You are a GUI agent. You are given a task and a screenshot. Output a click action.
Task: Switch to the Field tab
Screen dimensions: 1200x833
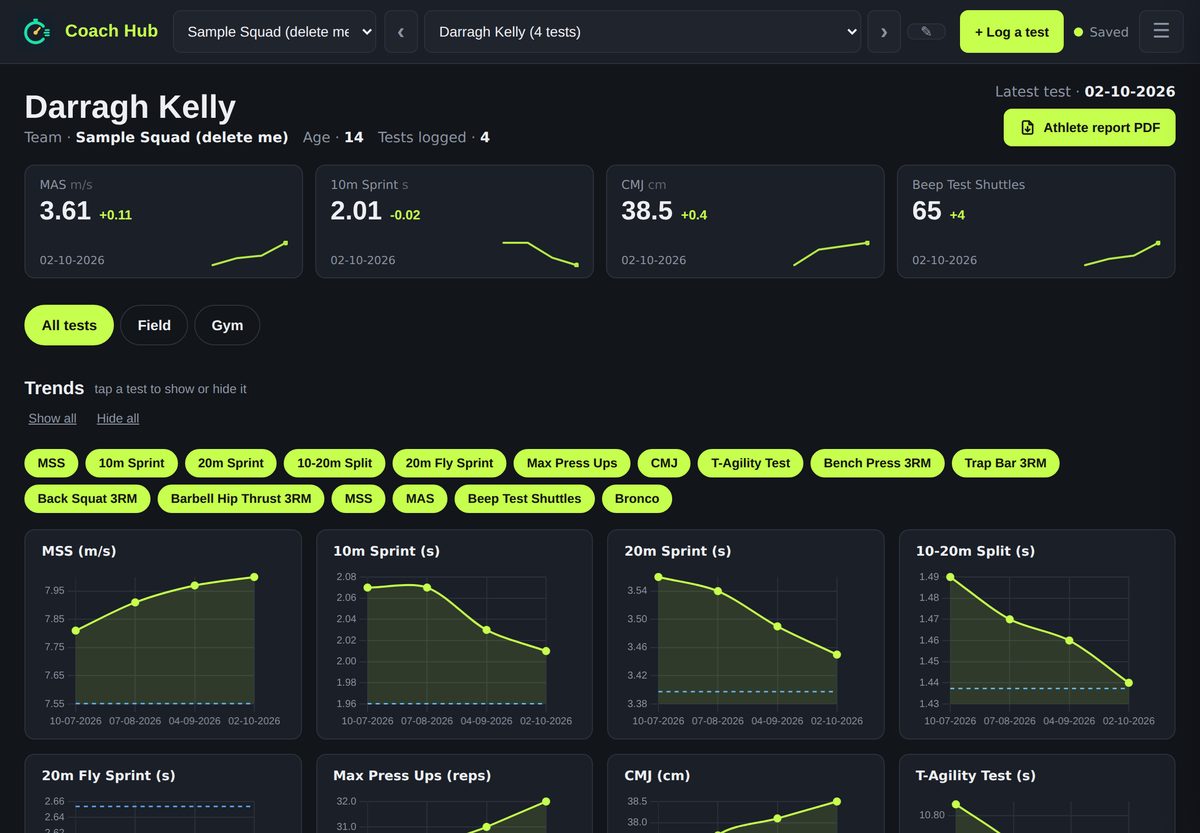[x=154, y=325]
